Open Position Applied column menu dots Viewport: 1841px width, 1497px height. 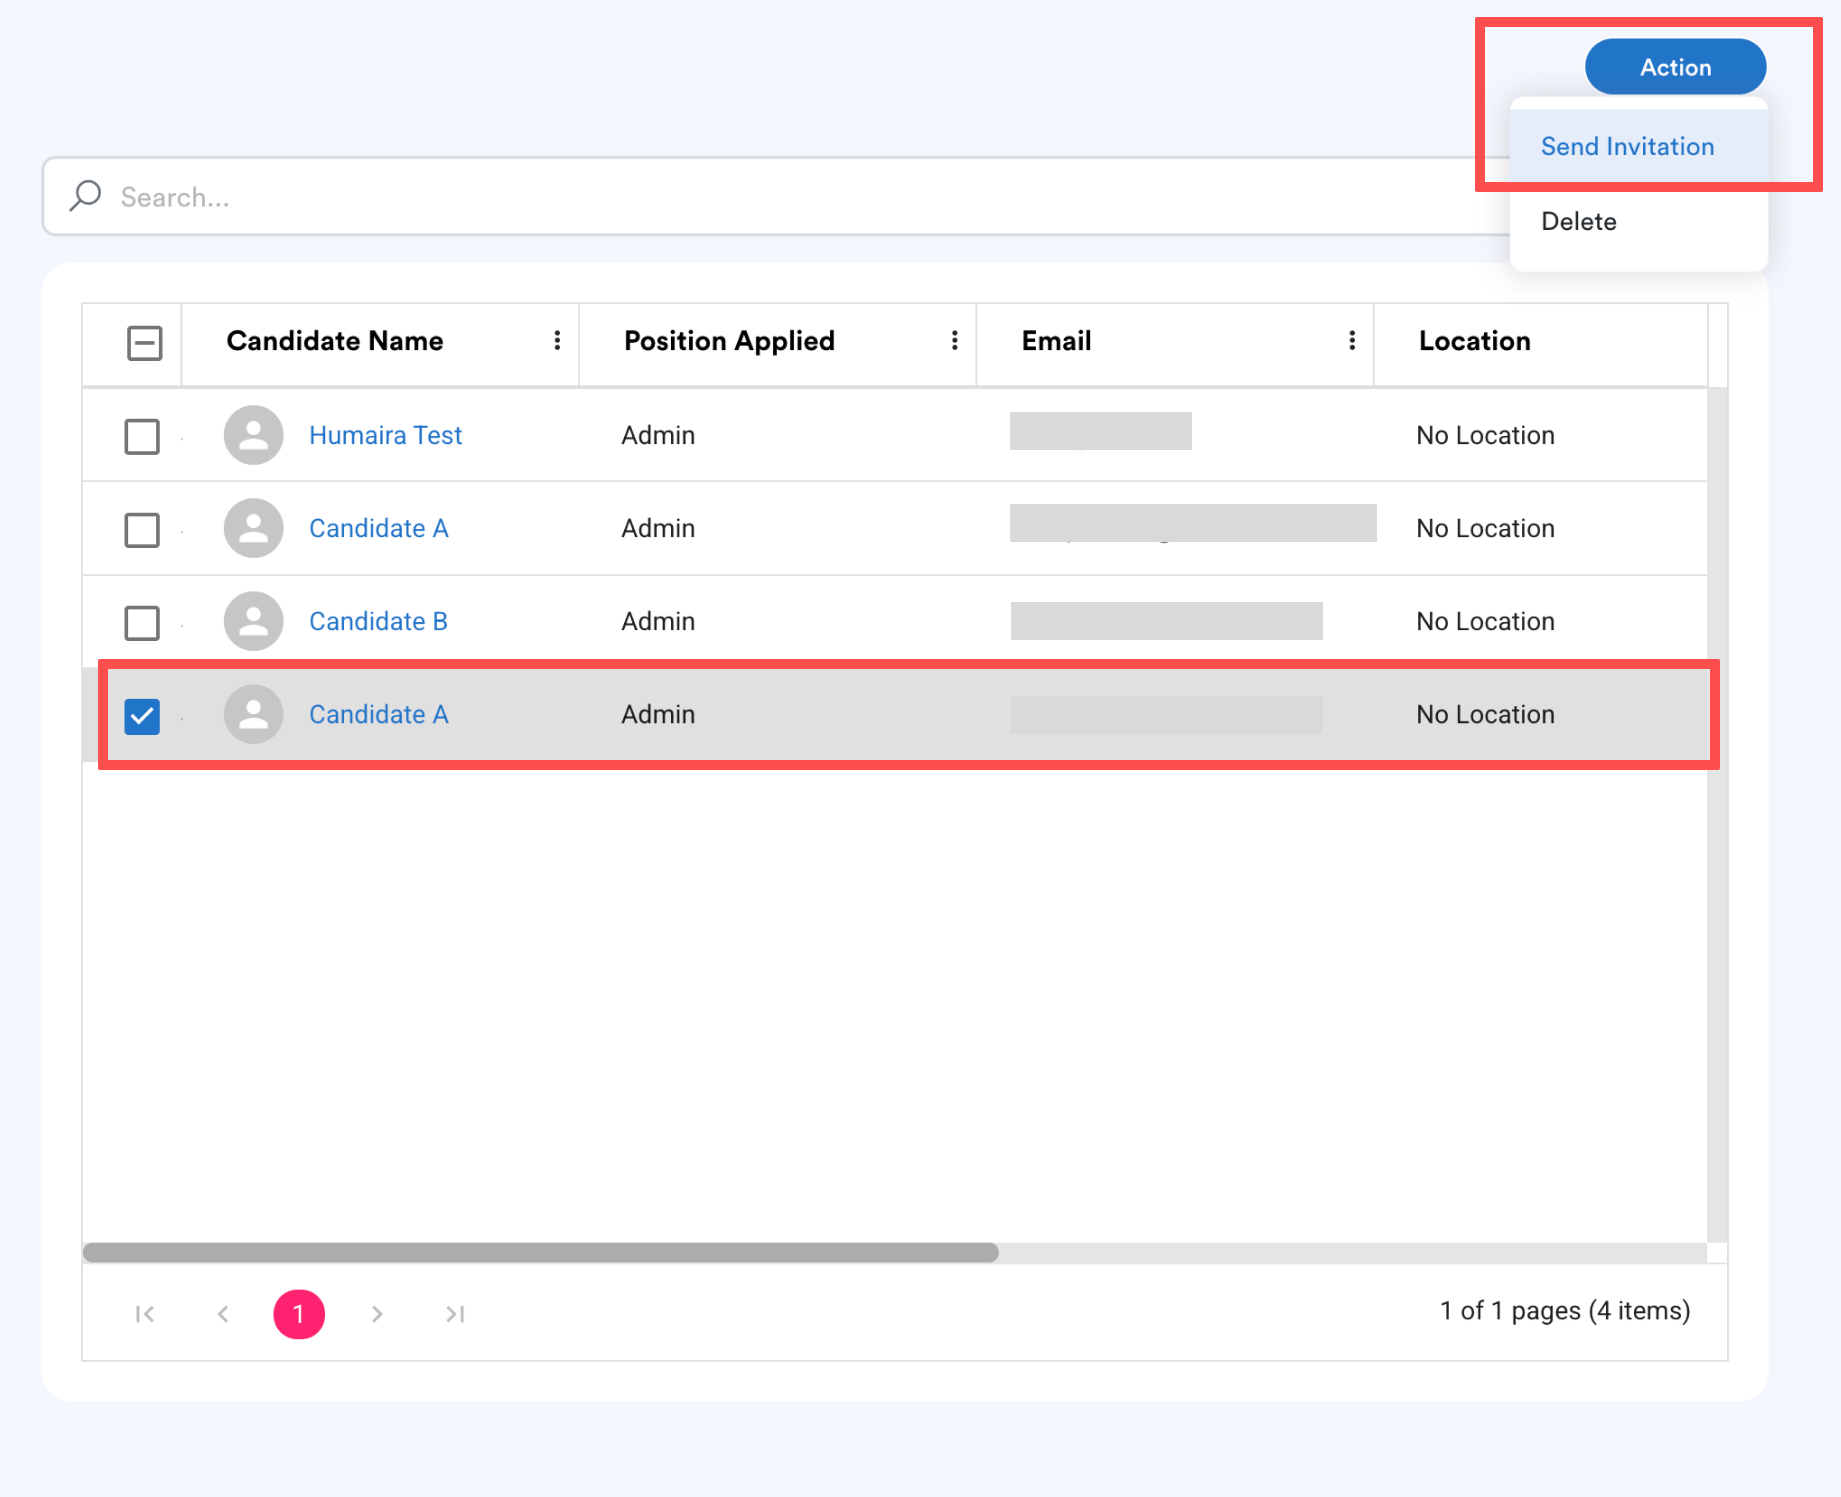(955, 341)
